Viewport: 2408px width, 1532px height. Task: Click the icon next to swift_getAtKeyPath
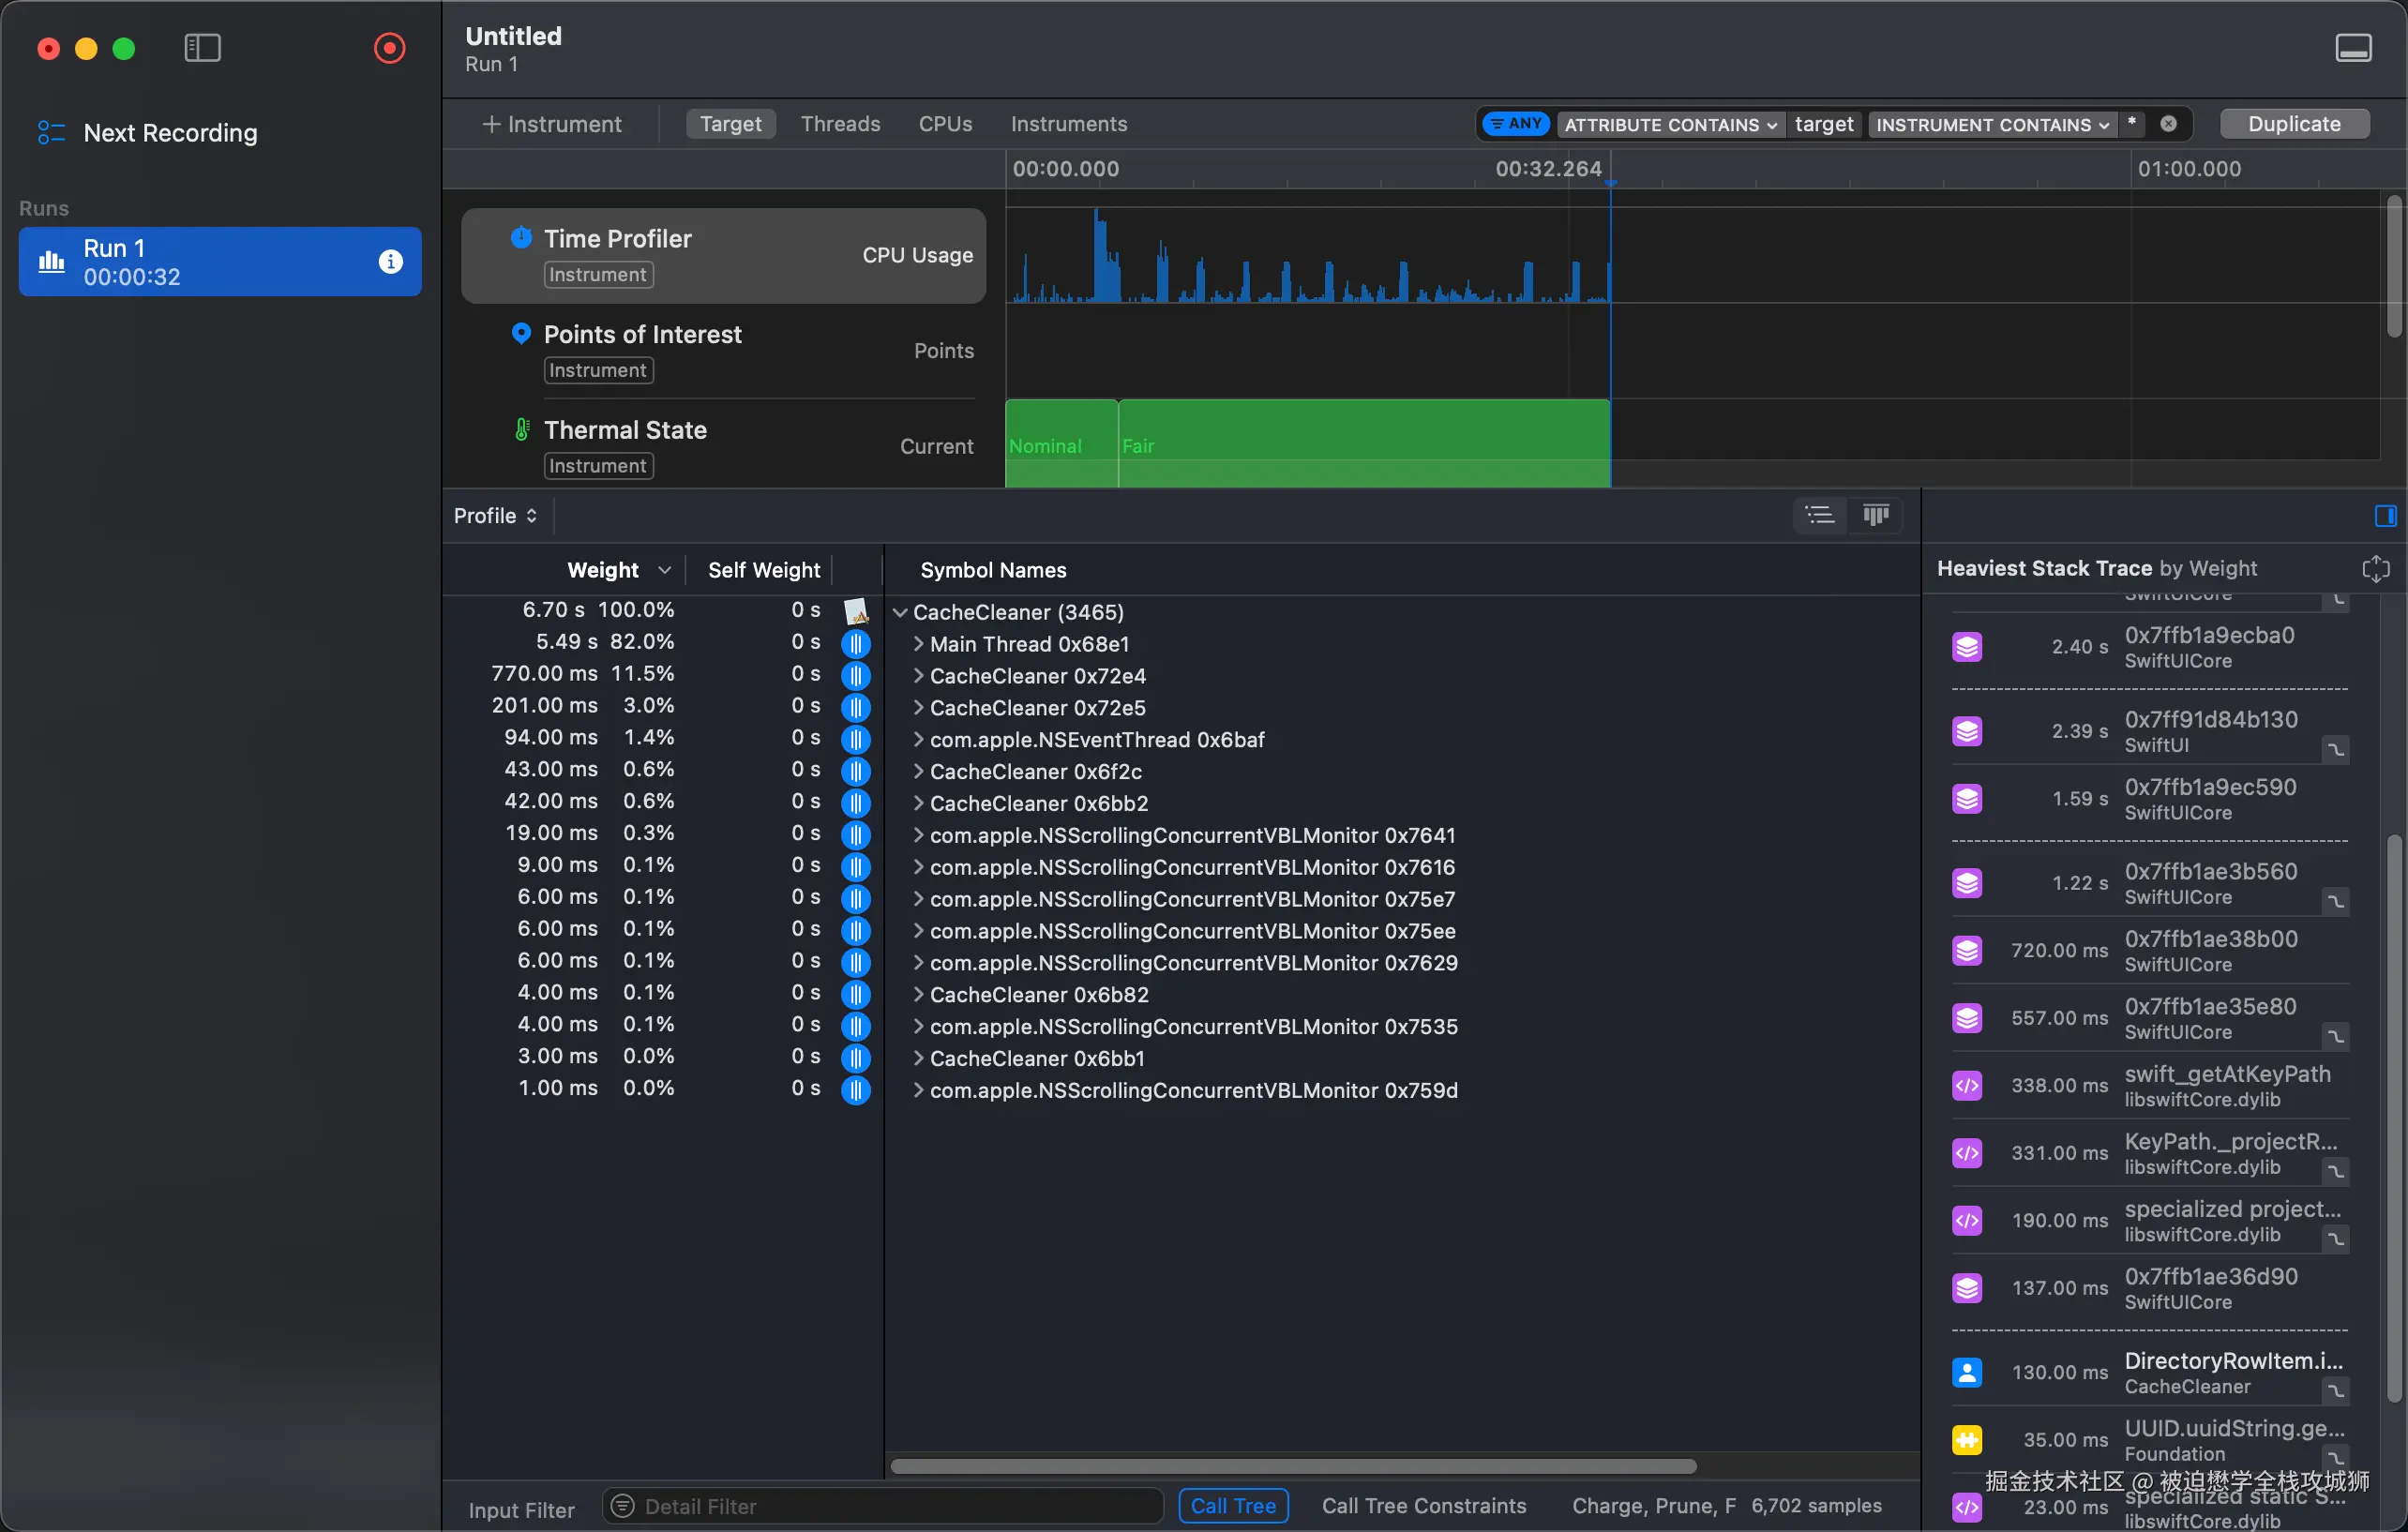point(1967,1086)
